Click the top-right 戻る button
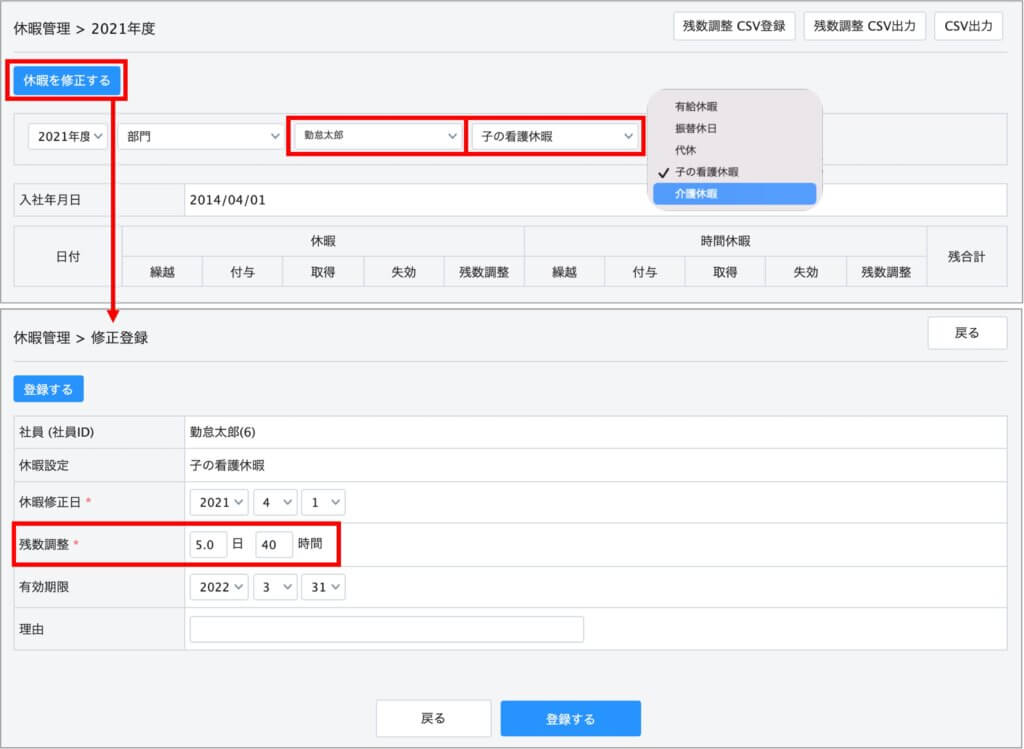This screenshot has width=1024, height=749. pyautogui.click(x=966, y=333)
